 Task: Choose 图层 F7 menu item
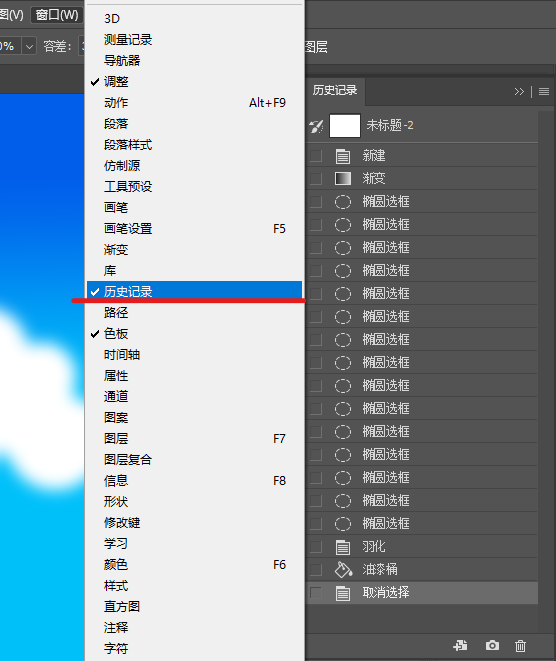pyautogui.click(x=194, y=438)
